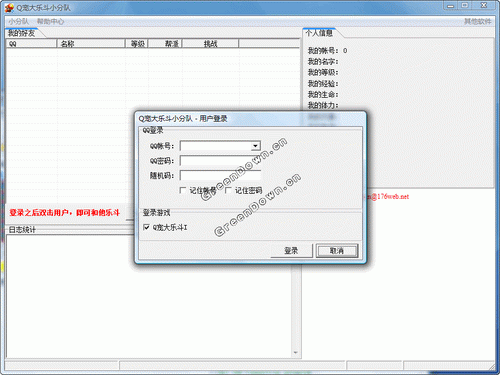
Task: Focus the 随机码 input field
Action: pyautogui.click(x=220, y=175)
